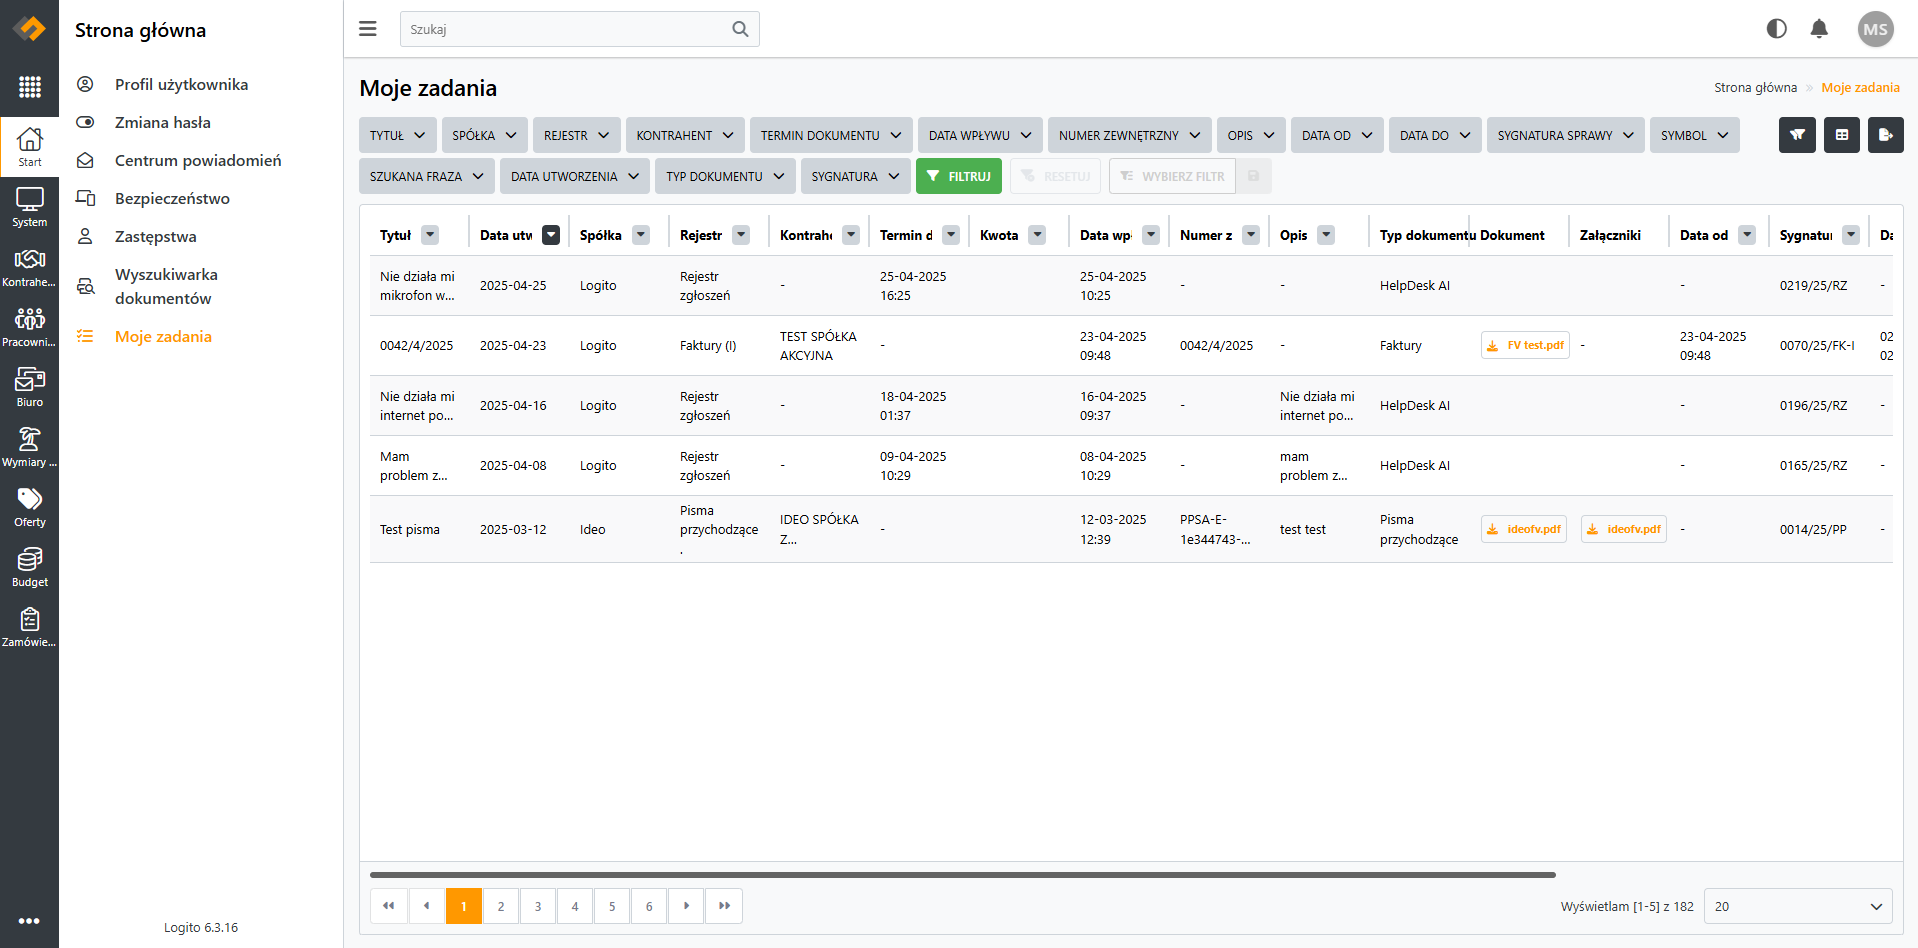Expand the TYTUŁ filter dropdown
The height and width of the screenshot is (948, 1918).
[398, 135]
